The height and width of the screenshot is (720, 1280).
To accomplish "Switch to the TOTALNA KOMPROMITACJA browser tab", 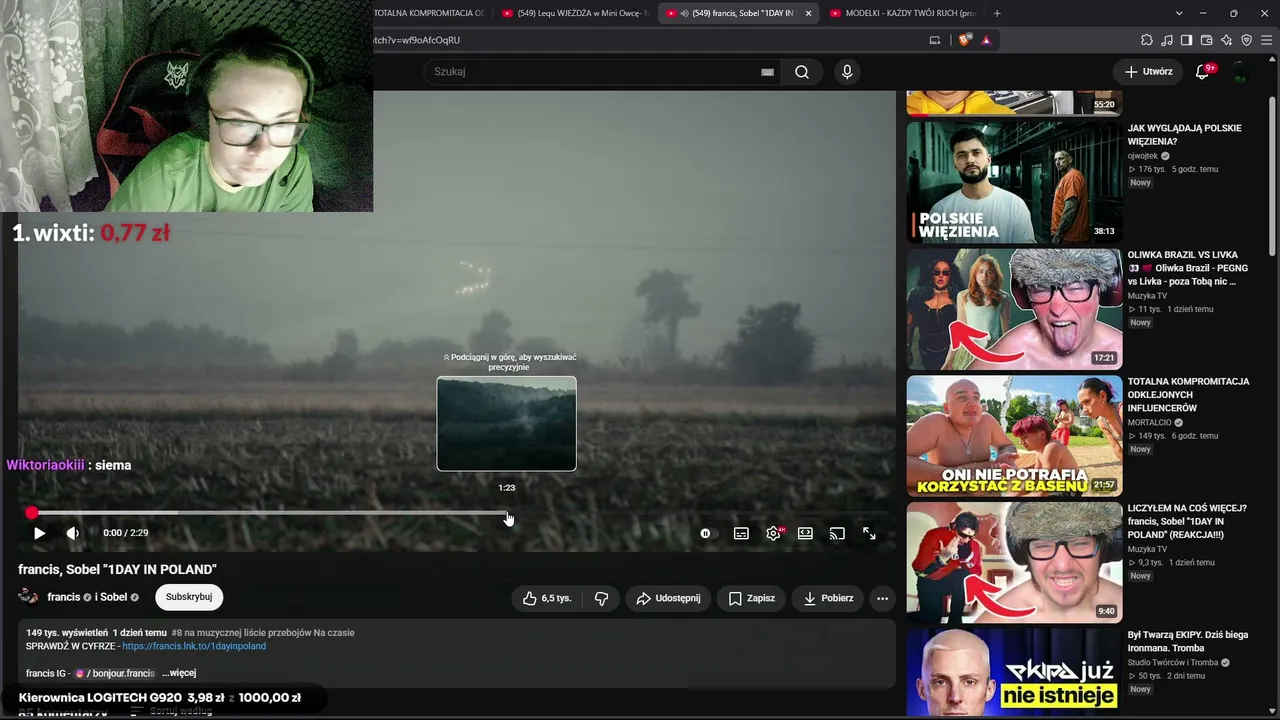I will (430, 13).
